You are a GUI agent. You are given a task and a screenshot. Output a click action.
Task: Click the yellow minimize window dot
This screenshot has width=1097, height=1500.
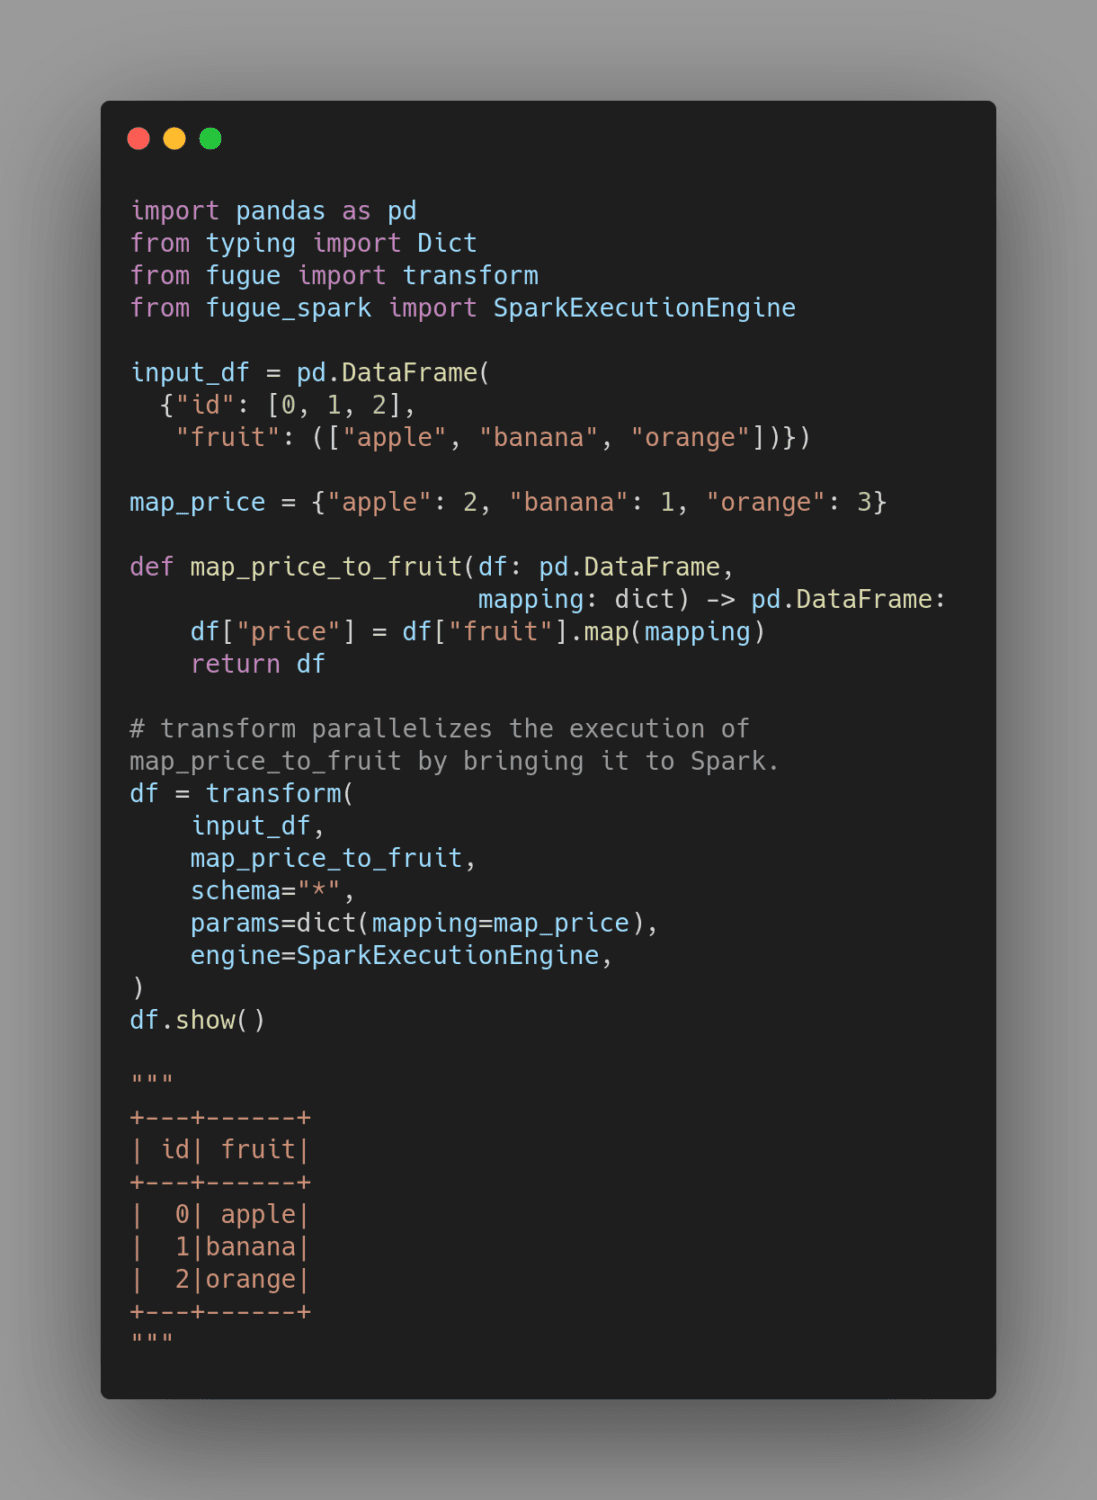(x=175, y=138)
